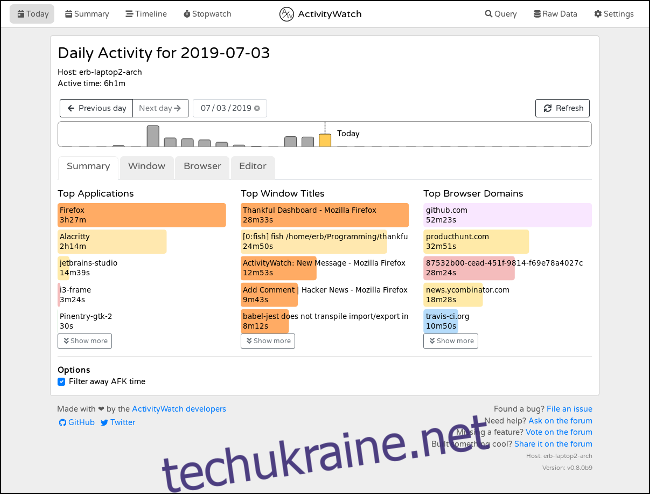Open the Query page

(x=501, y=14)
